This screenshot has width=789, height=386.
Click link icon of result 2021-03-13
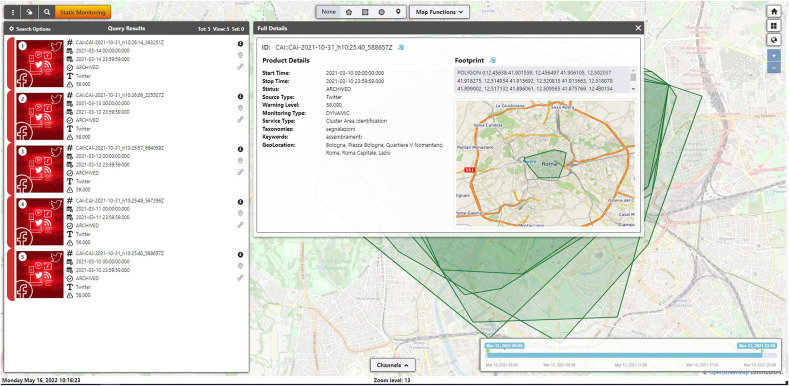tap(241, 120)
